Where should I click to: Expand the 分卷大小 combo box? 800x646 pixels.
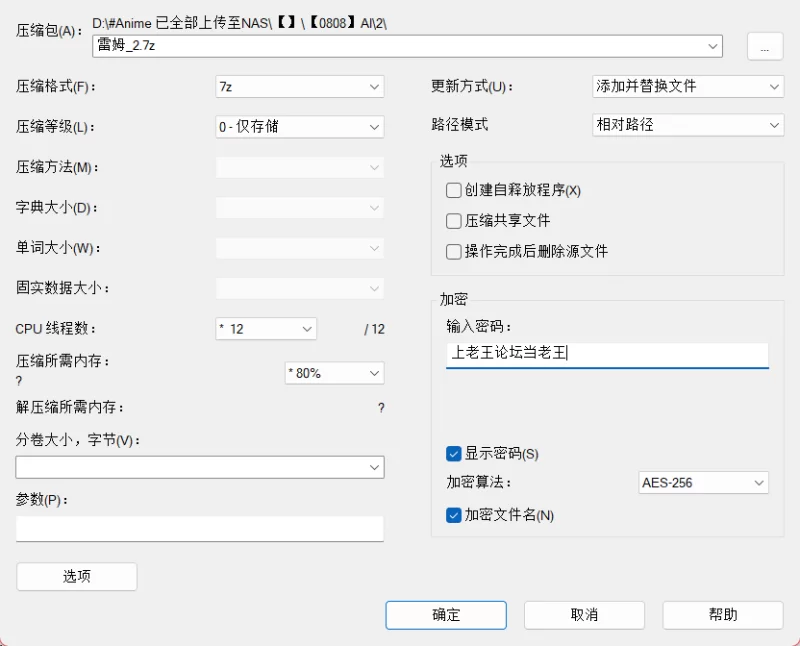[x=200, y=467]
